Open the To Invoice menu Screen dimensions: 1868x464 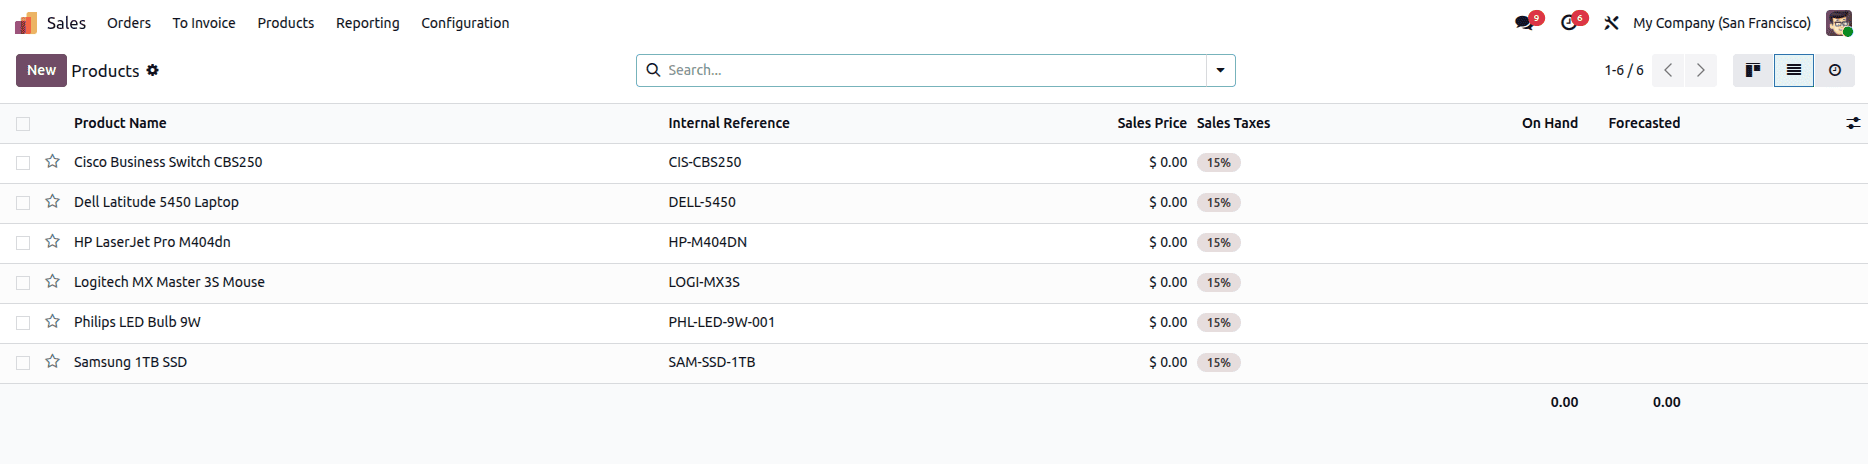pyautogui.click(x=204, y=23)
